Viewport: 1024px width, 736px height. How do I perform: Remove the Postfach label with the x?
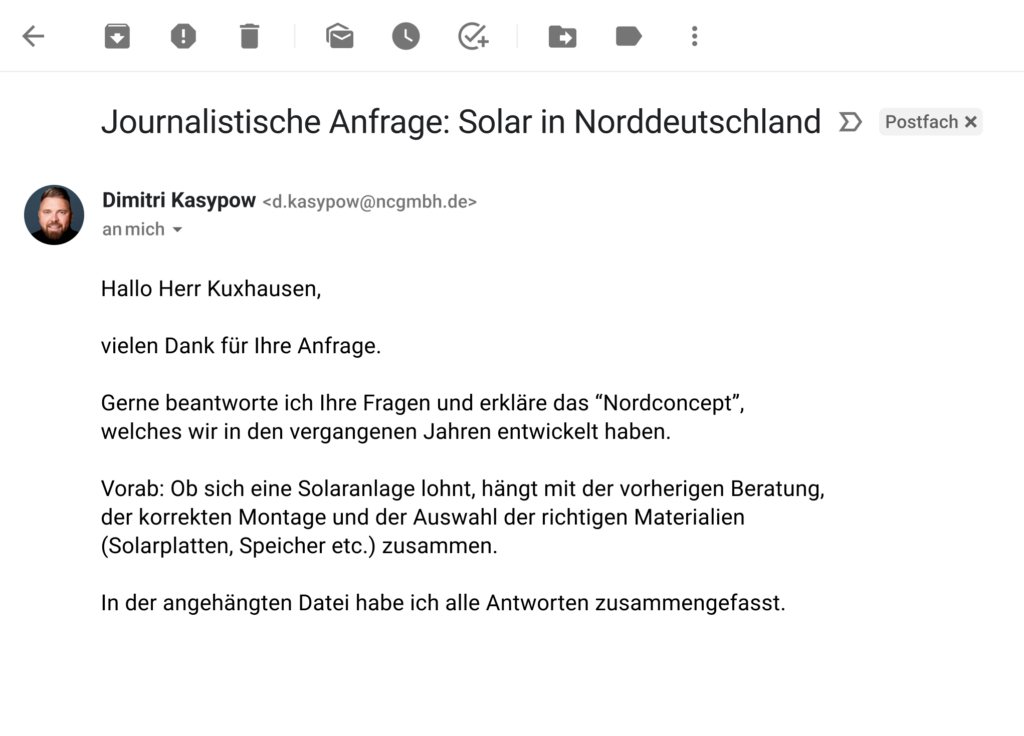pyautogui.click(x=970, y=122)
